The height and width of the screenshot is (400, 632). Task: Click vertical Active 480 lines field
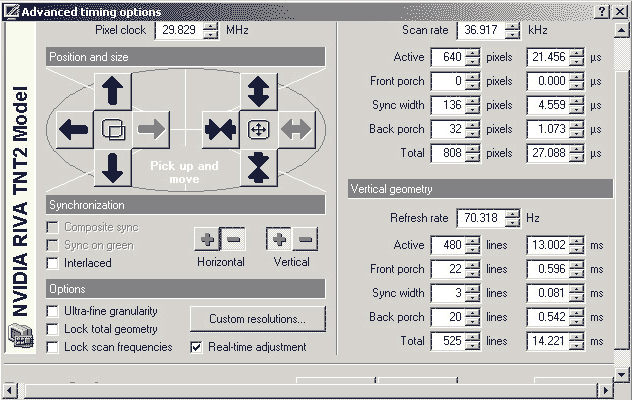point(449,245)
